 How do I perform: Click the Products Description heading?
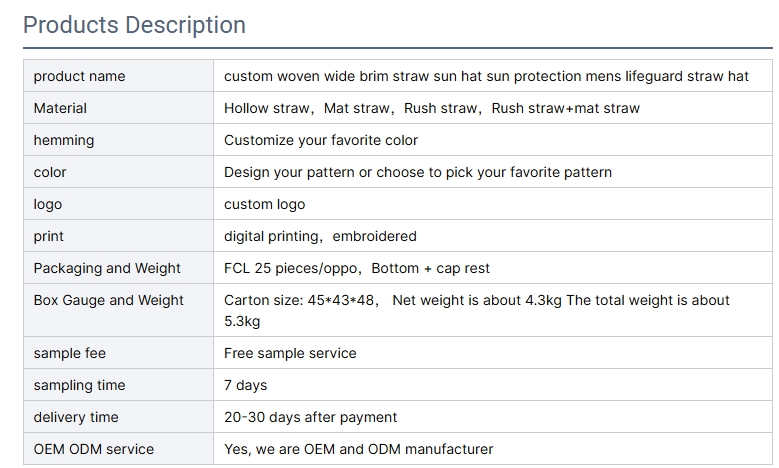click(134, 25)
